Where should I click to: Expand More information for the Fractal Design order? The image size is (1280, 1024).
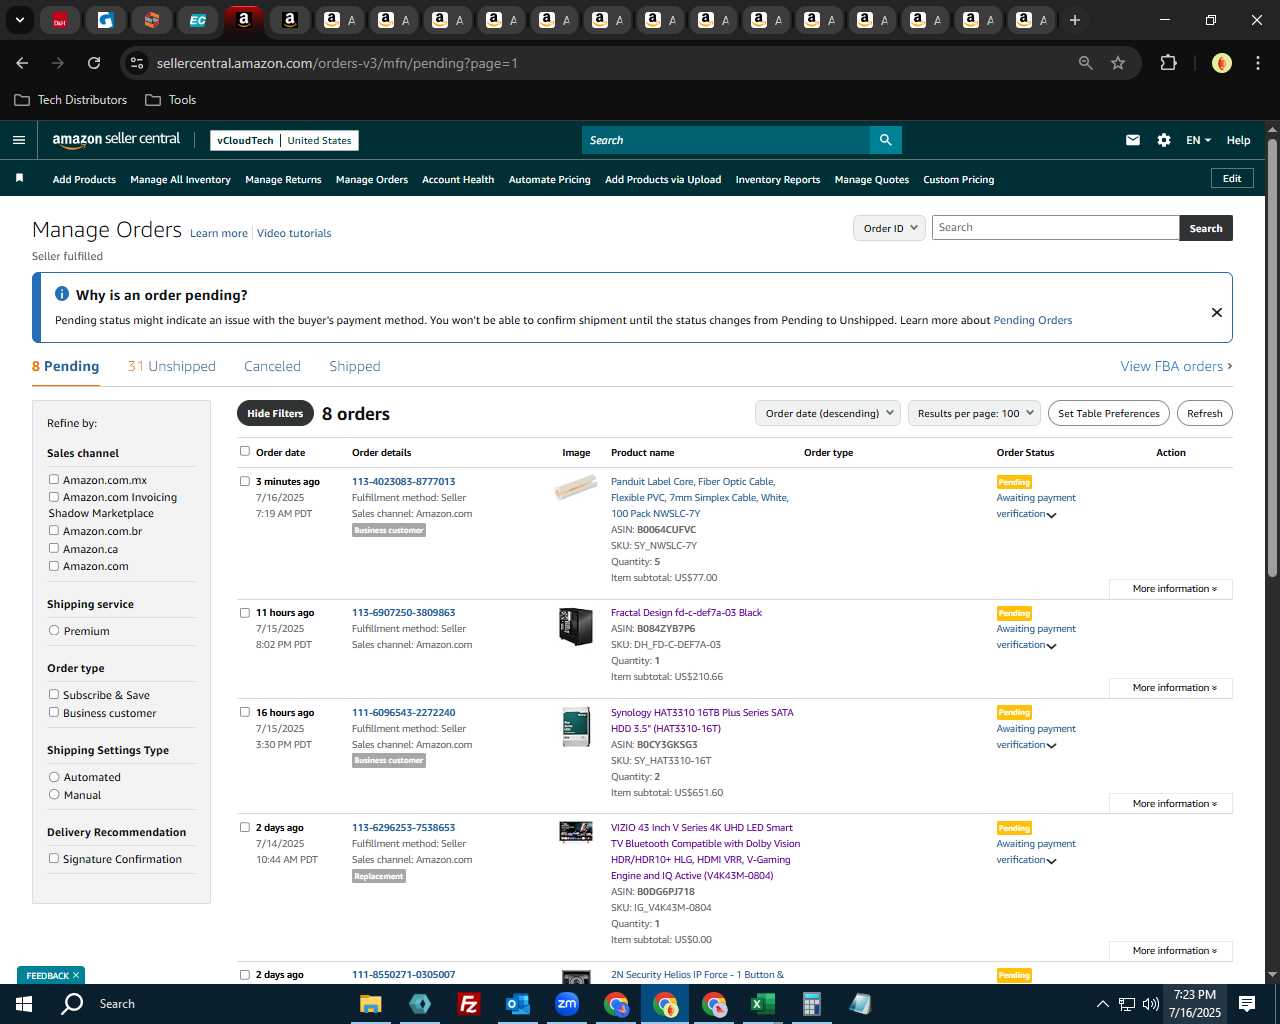[x=1171, y=688]
